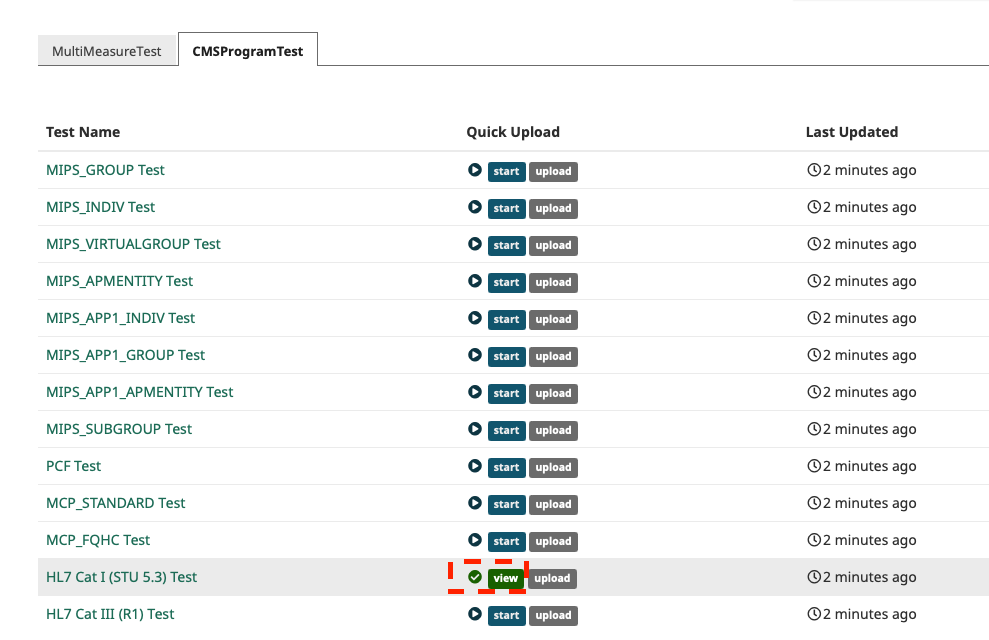Viewport: 989px width, 640px height.
Task: Click the play icon for MIPS_GROUP Test
Action: 474,170
